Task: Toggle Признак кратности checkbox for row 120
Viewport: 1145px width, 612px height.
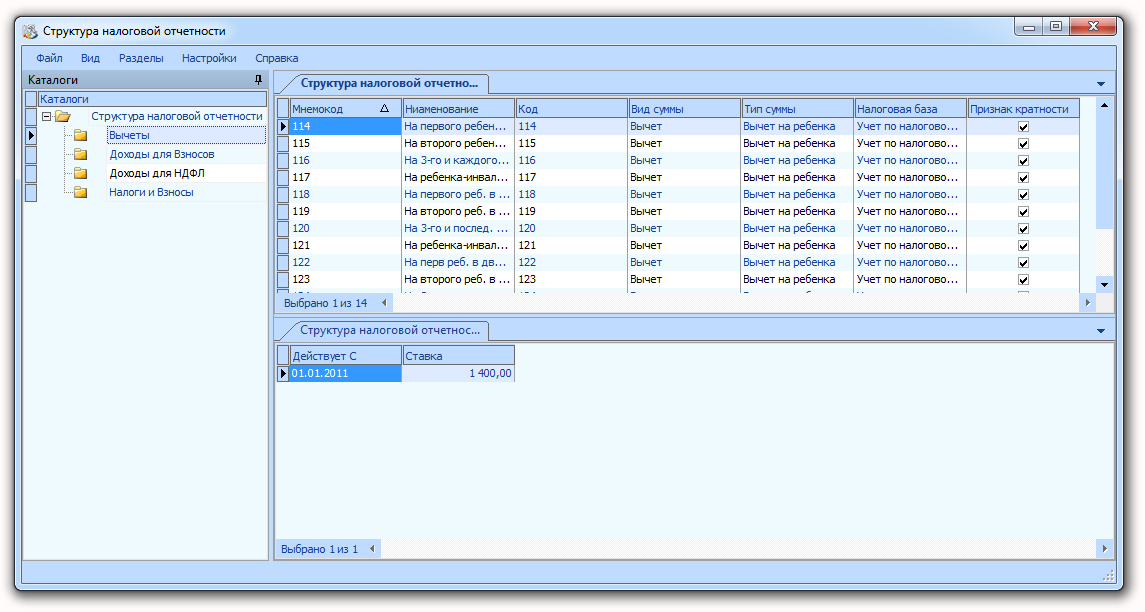Action: tap(1023, 229)
